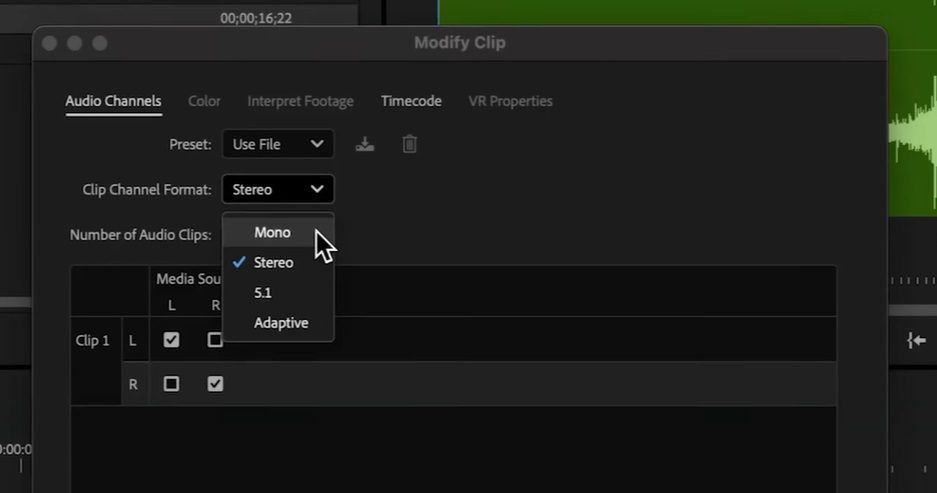Click the 00;00;16;22 timecode in background window
The width and height of the screenshot is (937, 493).
[256, 18]
